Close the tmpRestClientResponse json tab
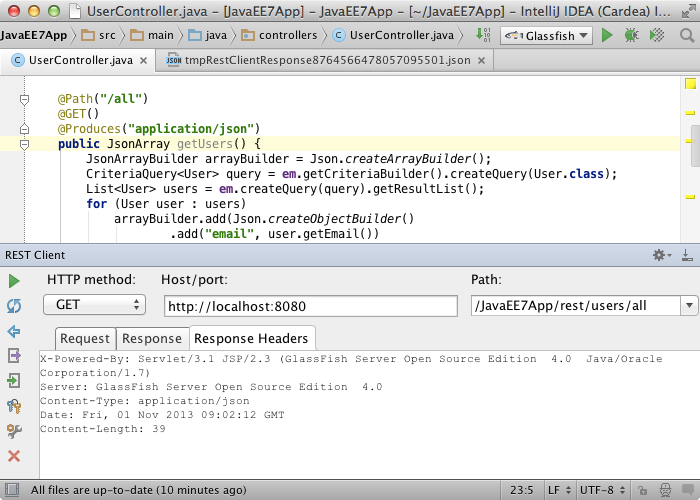The width and height of the screenshot is (700, 500). pos(481,60)
